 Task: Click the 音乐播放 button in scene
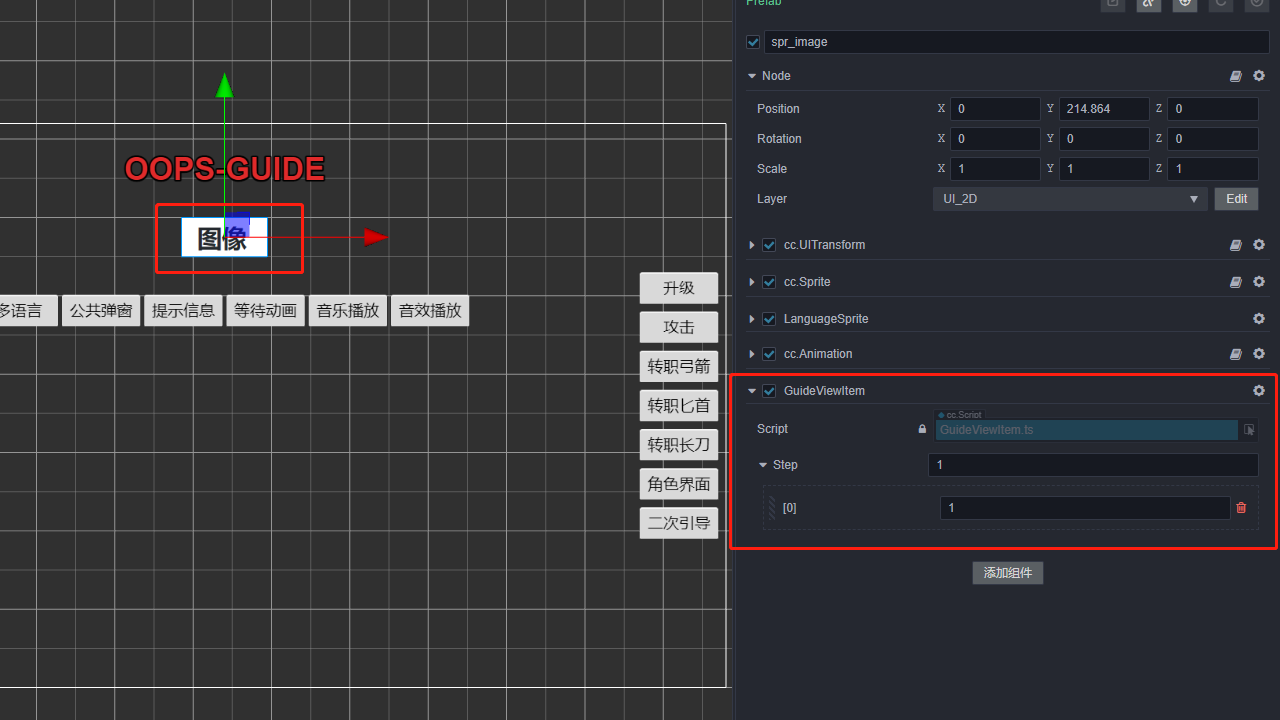(348, 311)
